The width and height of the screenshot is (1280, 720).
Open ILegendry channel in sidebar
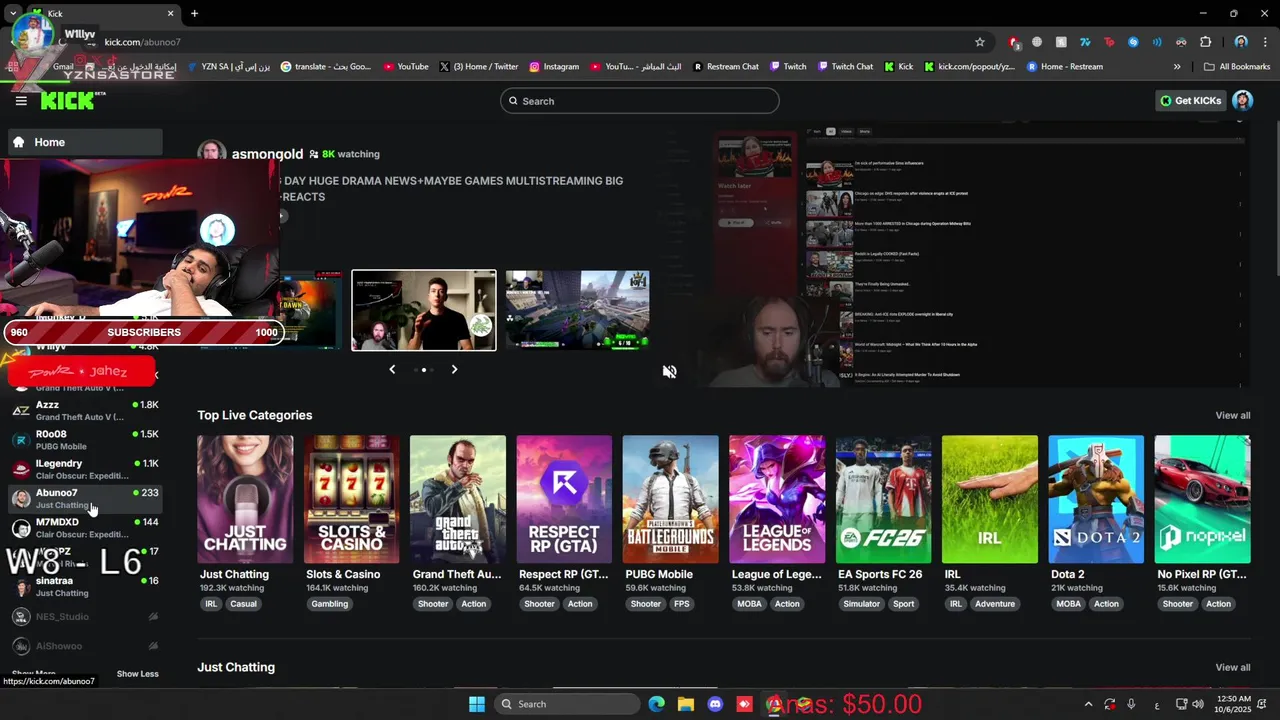84,469
